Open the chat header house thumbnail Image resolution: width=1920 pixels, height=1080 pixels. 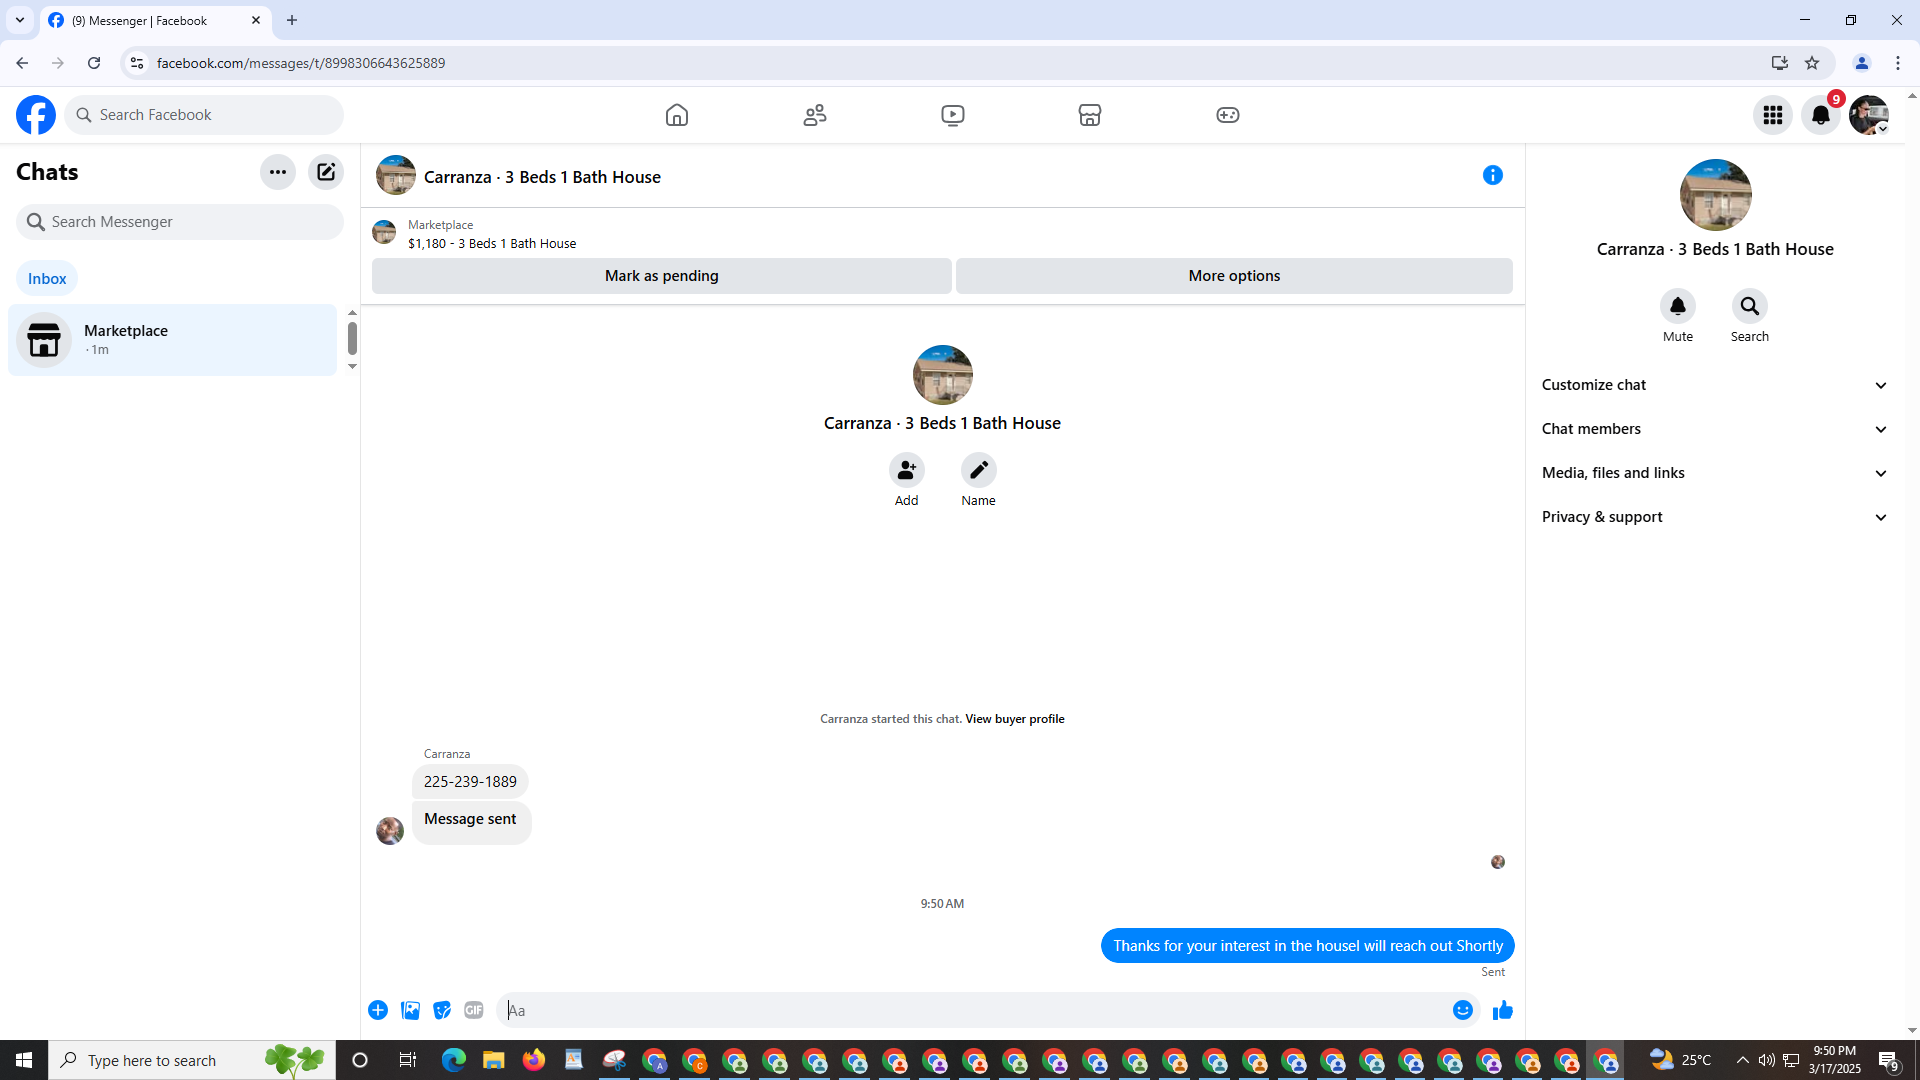[396, 176]
